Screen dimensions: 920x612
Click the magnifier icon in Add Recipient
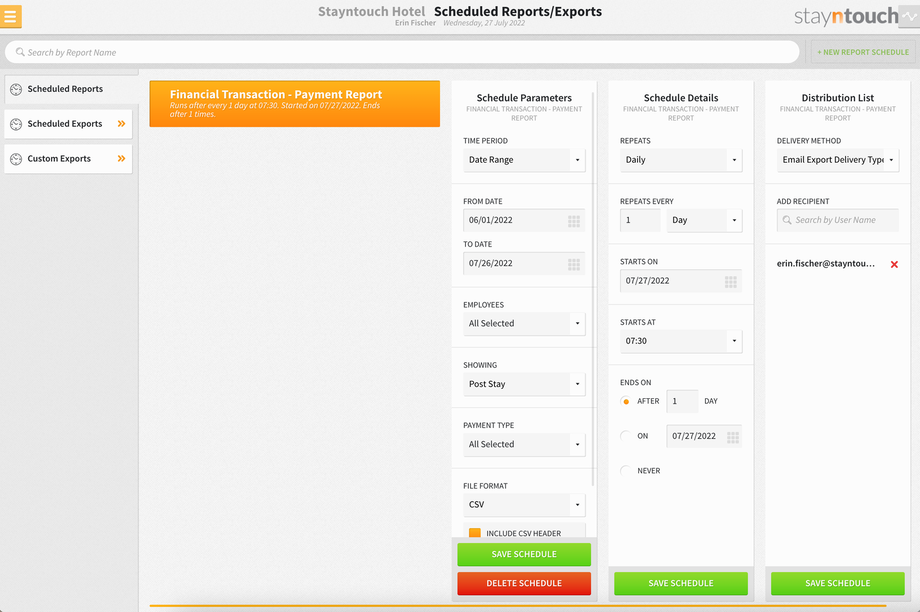[787, 220]
